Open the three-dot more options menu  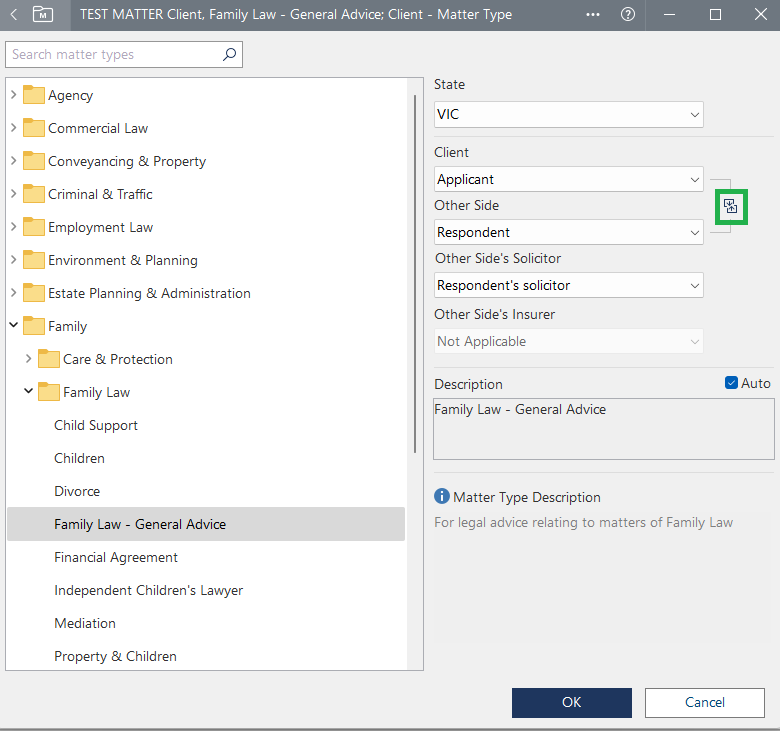(593, 15)
